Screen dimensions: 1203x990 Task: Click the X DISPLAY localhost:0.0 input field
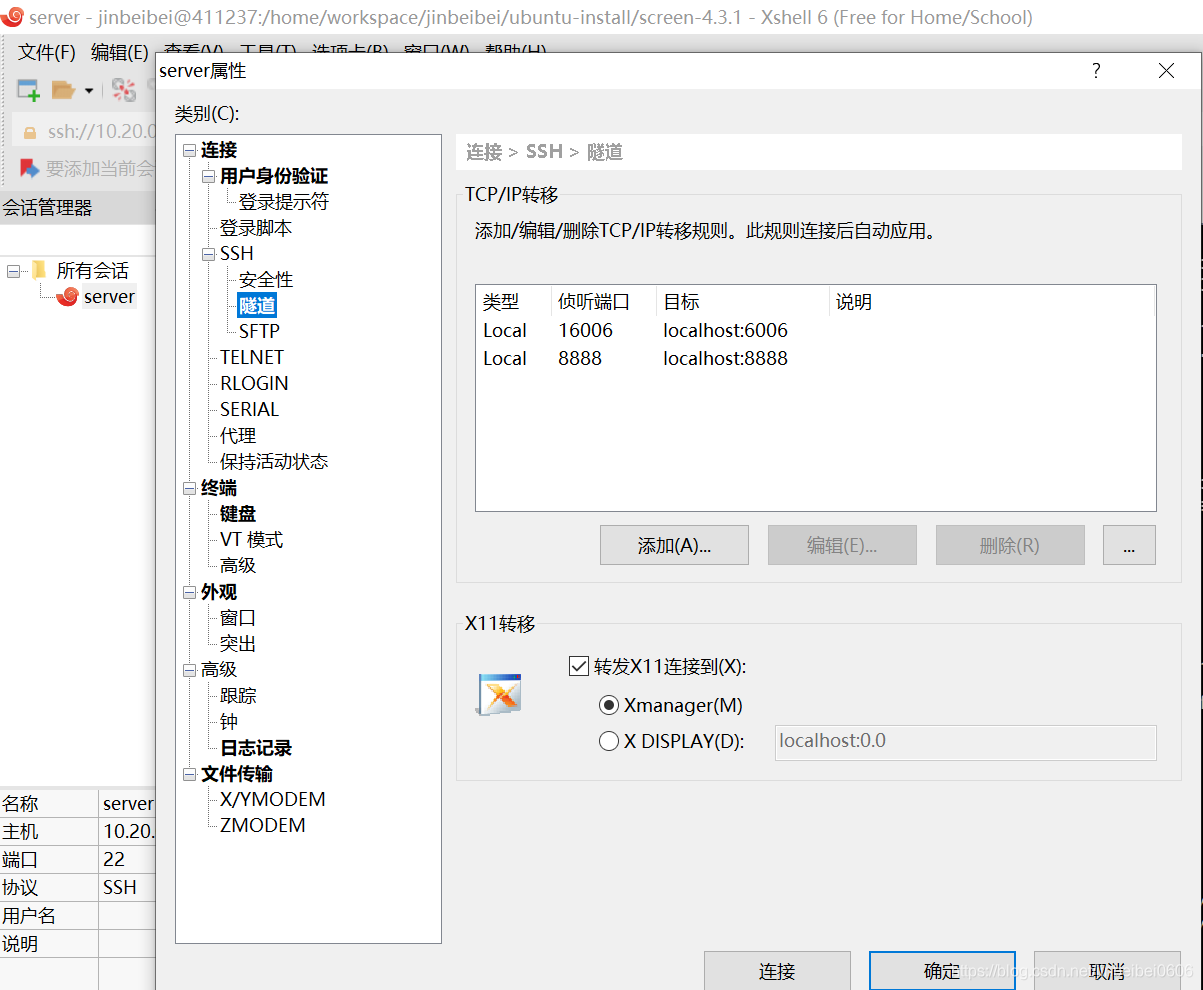(x=965, y=742)
